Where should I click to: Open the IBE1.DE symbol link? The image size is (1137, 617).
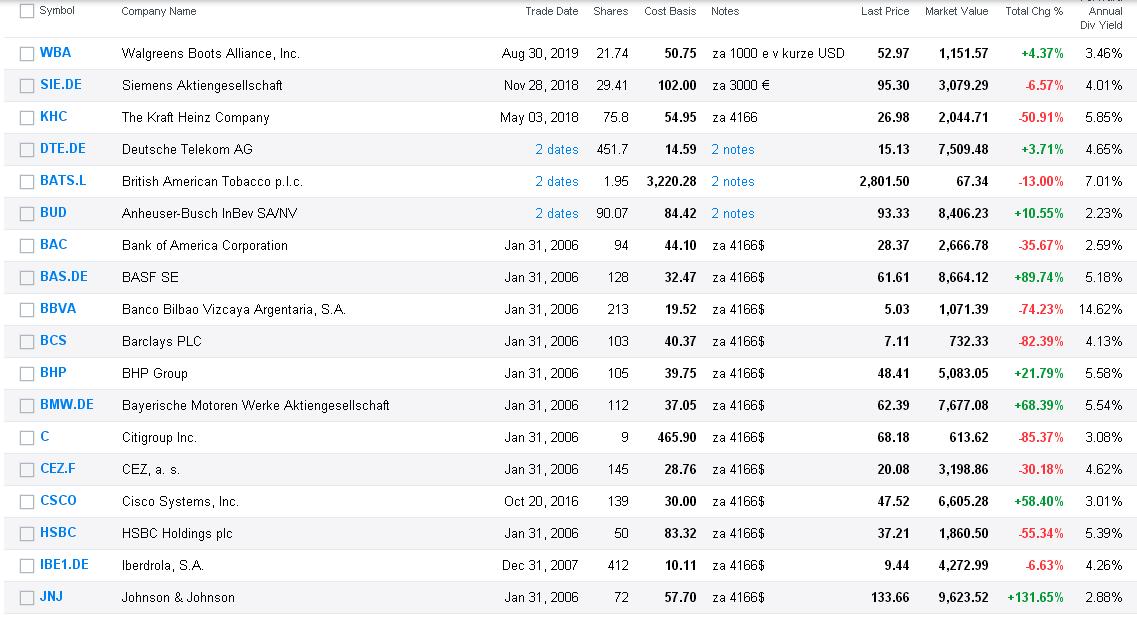[x=65, y=564]
